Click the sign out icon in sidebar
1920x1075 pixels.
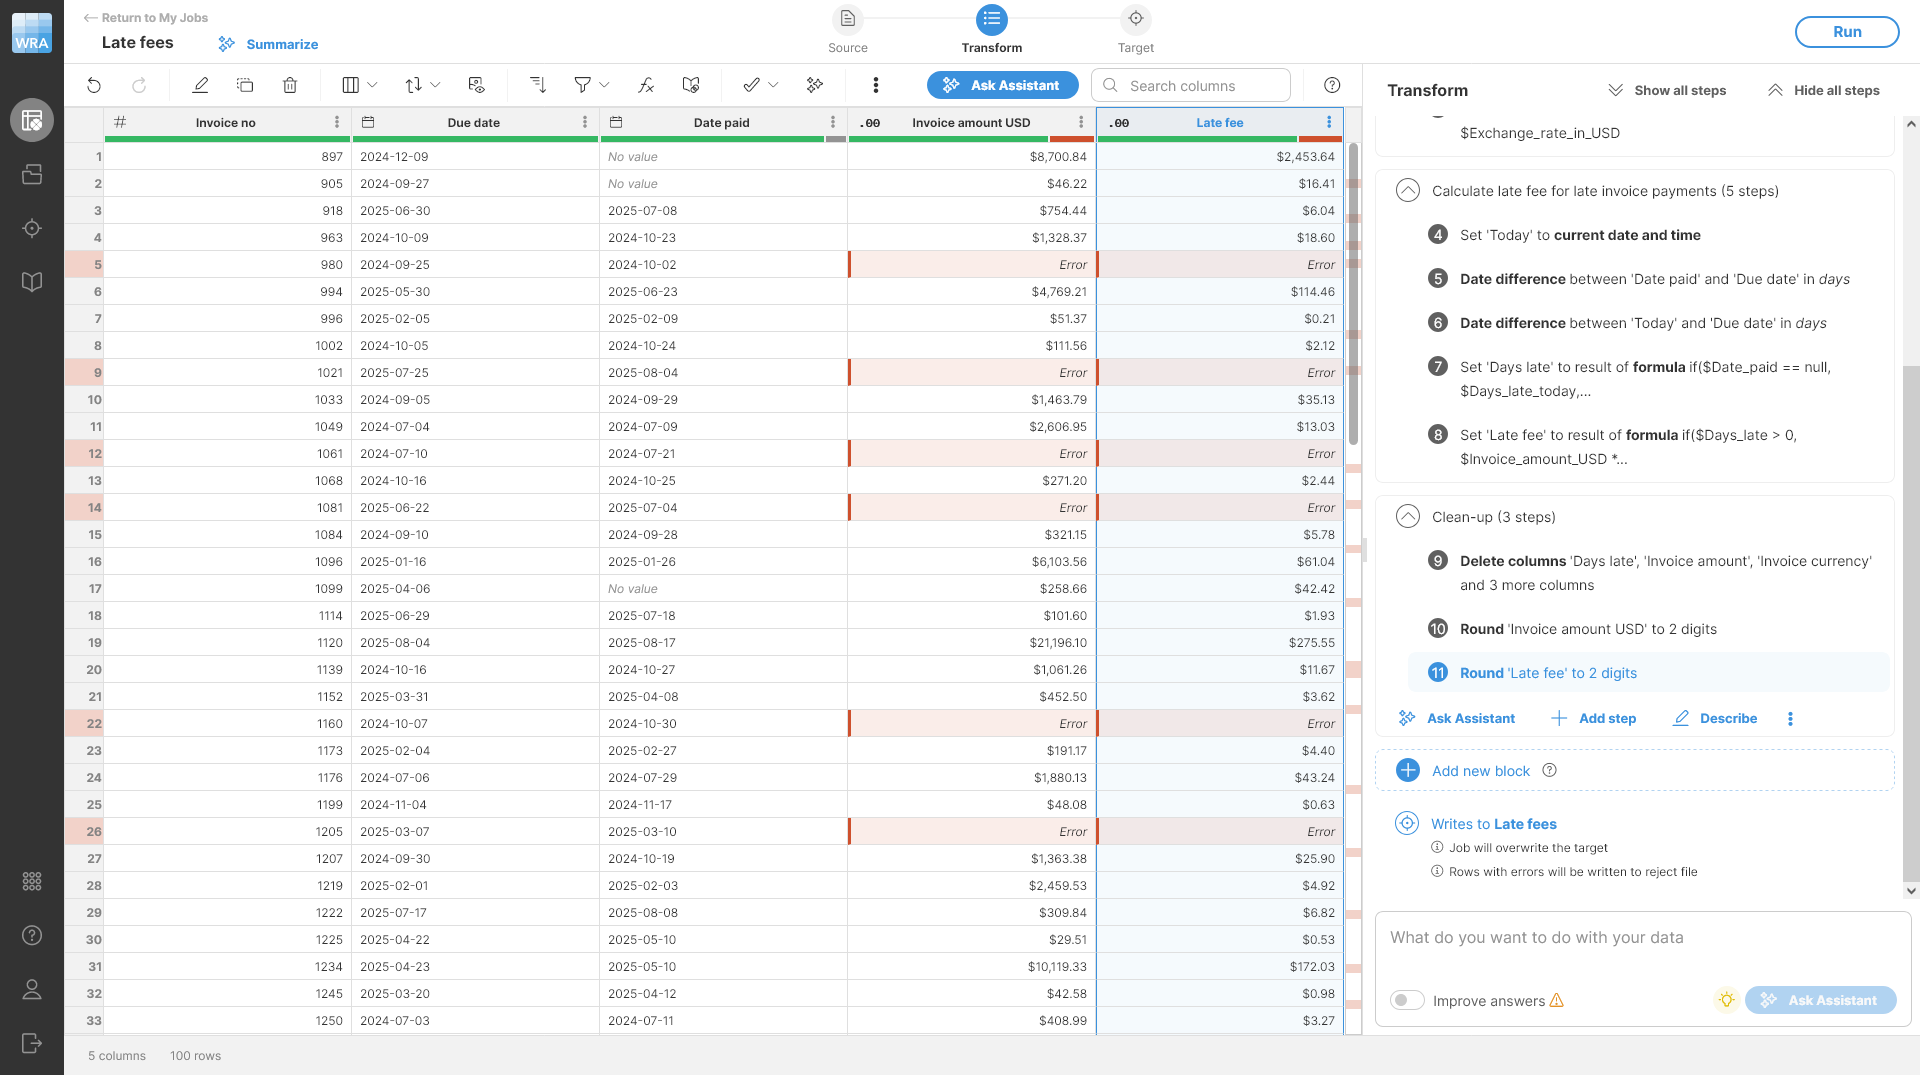[x=32, y=1043]
